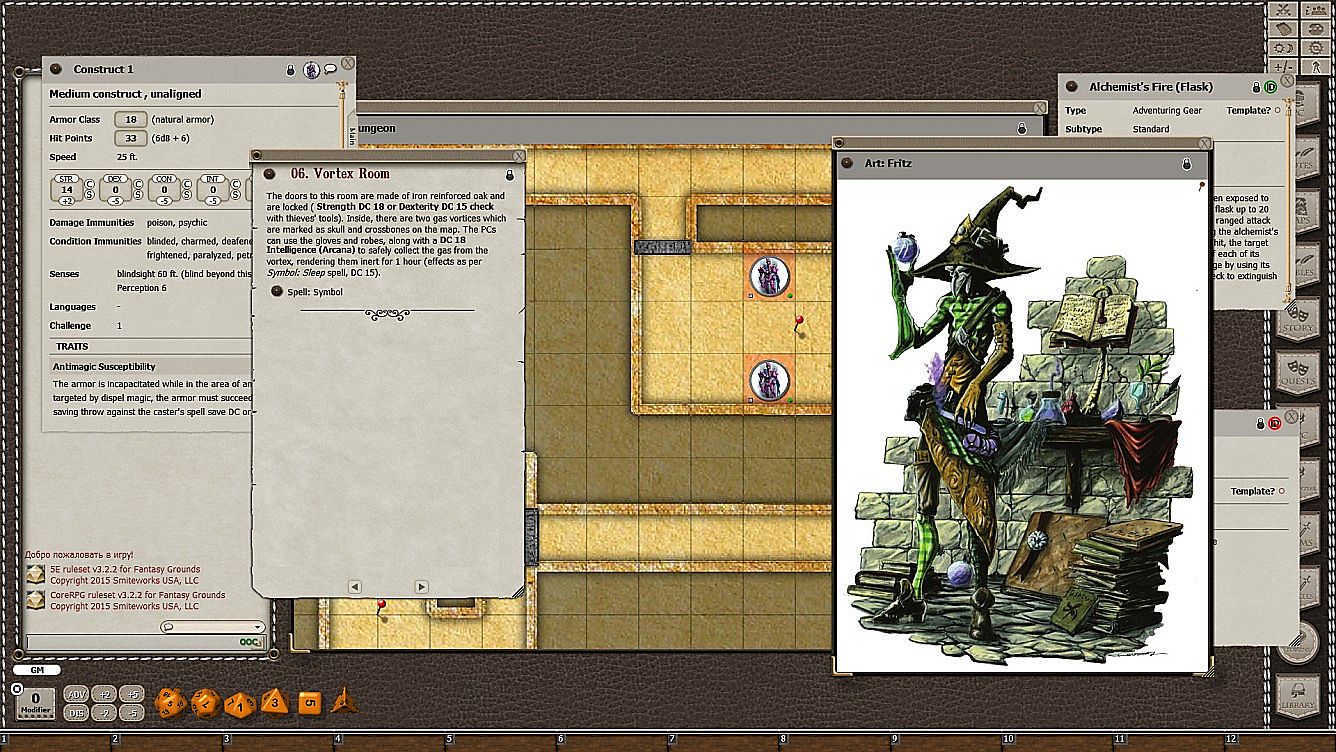The image size is (1336, 752).
Task: Toggle the Template? radio on Alchemist's Fire
Action: [1281, 111]
